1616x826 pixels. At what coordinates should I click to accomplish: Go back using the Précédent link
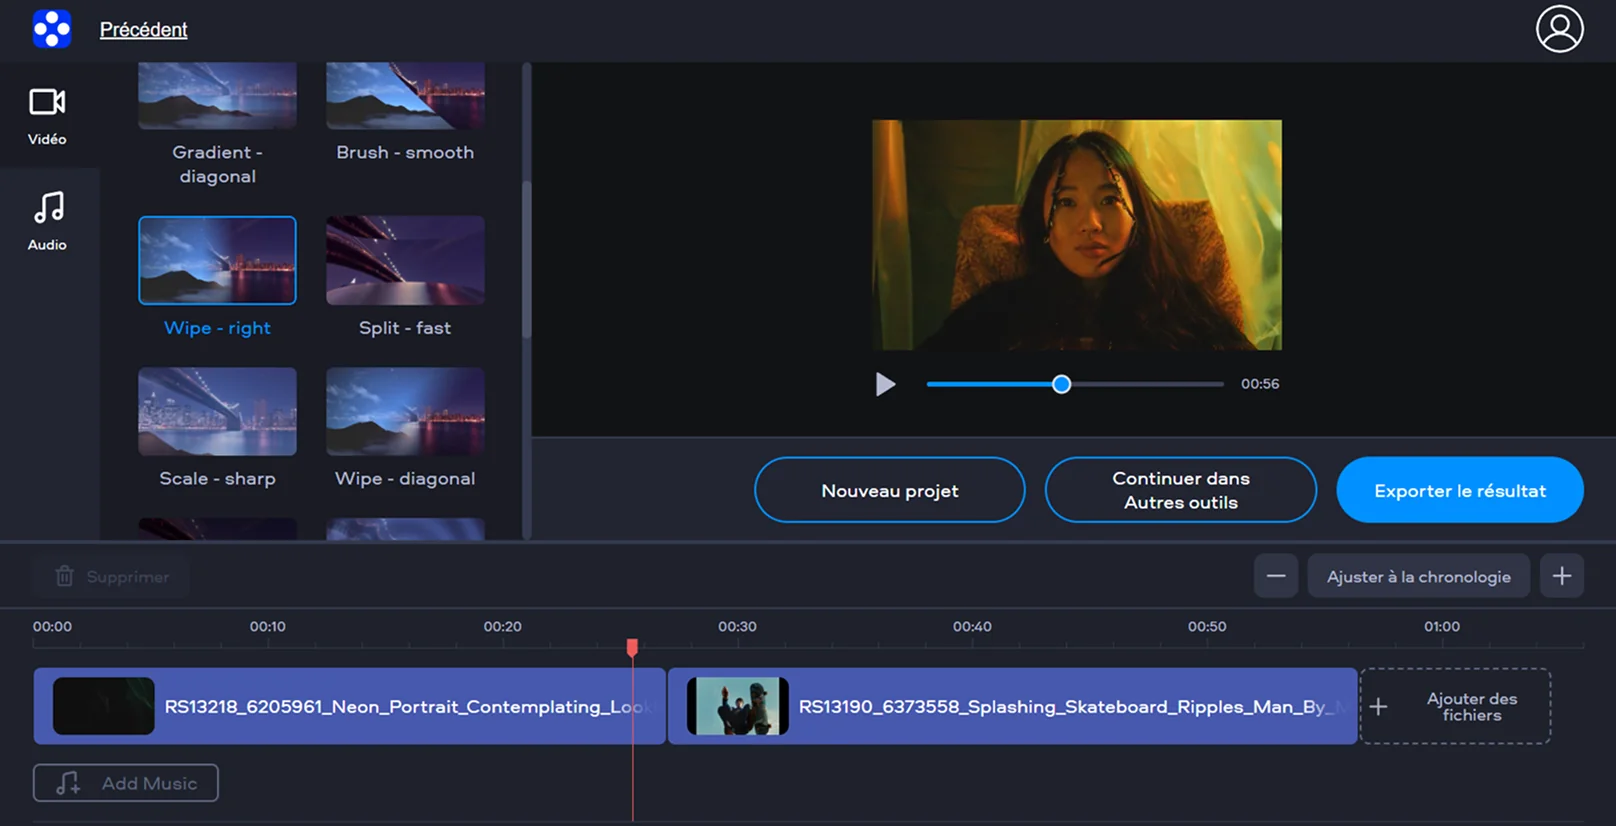click(x=143, y=30)
